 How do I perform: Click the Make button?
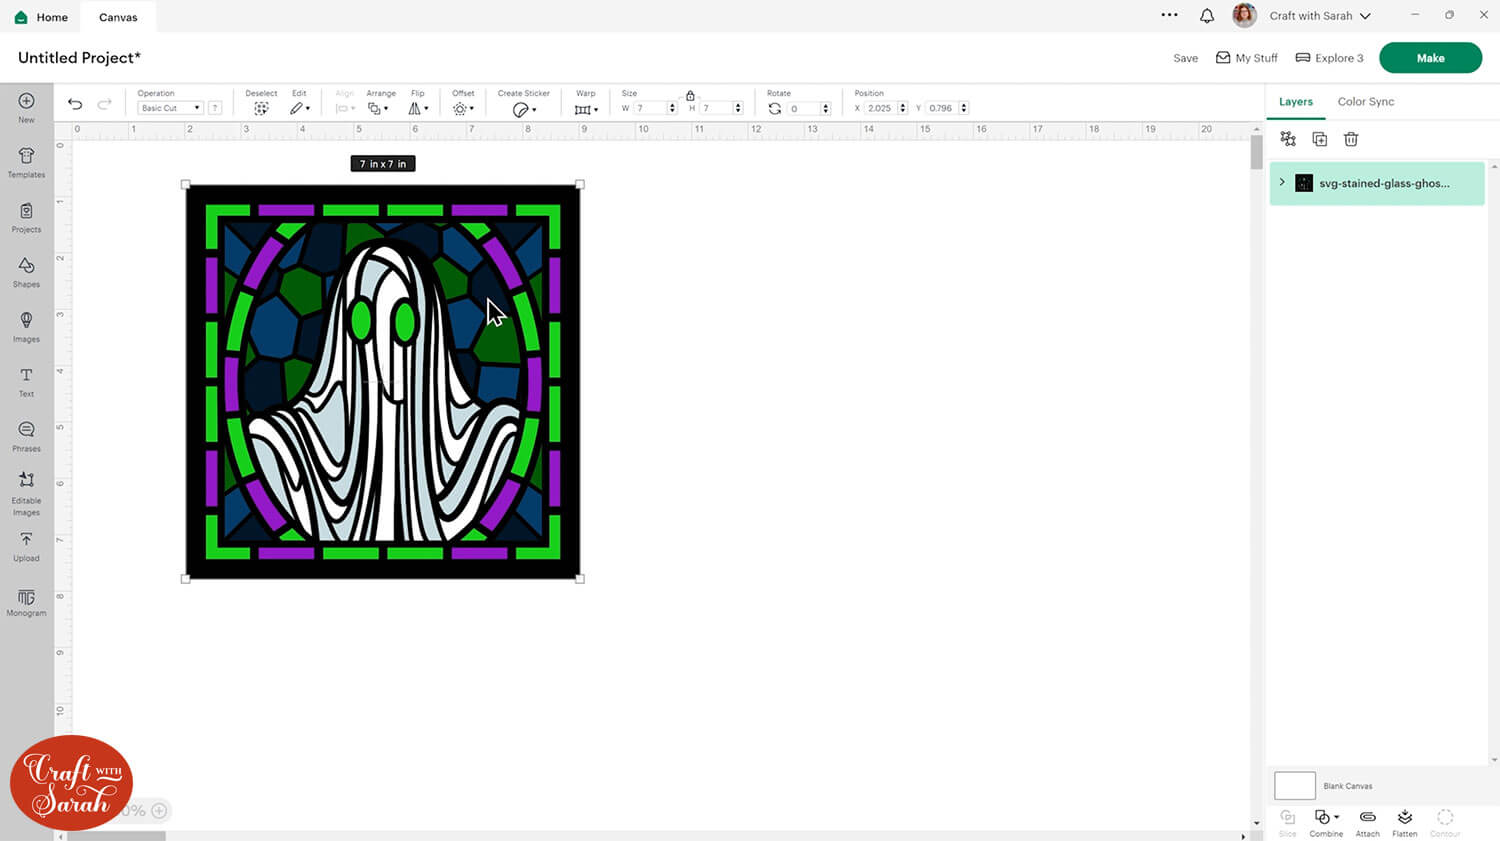pyautogui.click(x=1430, y=57)
